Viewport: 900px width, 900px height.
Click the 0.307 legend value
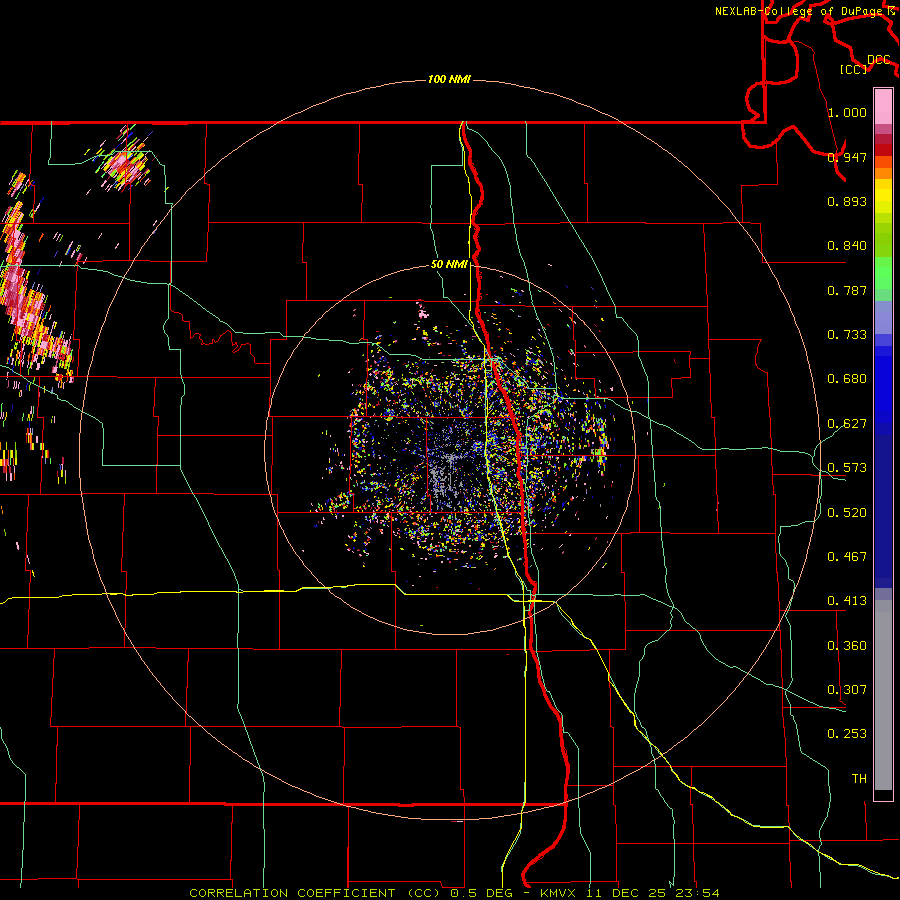click(847, 689)
